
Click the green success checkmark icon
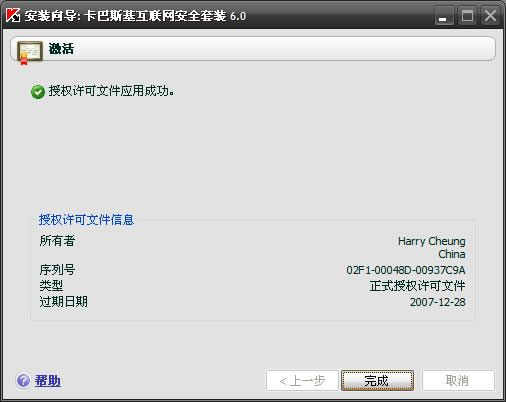[x=38, y=92]
